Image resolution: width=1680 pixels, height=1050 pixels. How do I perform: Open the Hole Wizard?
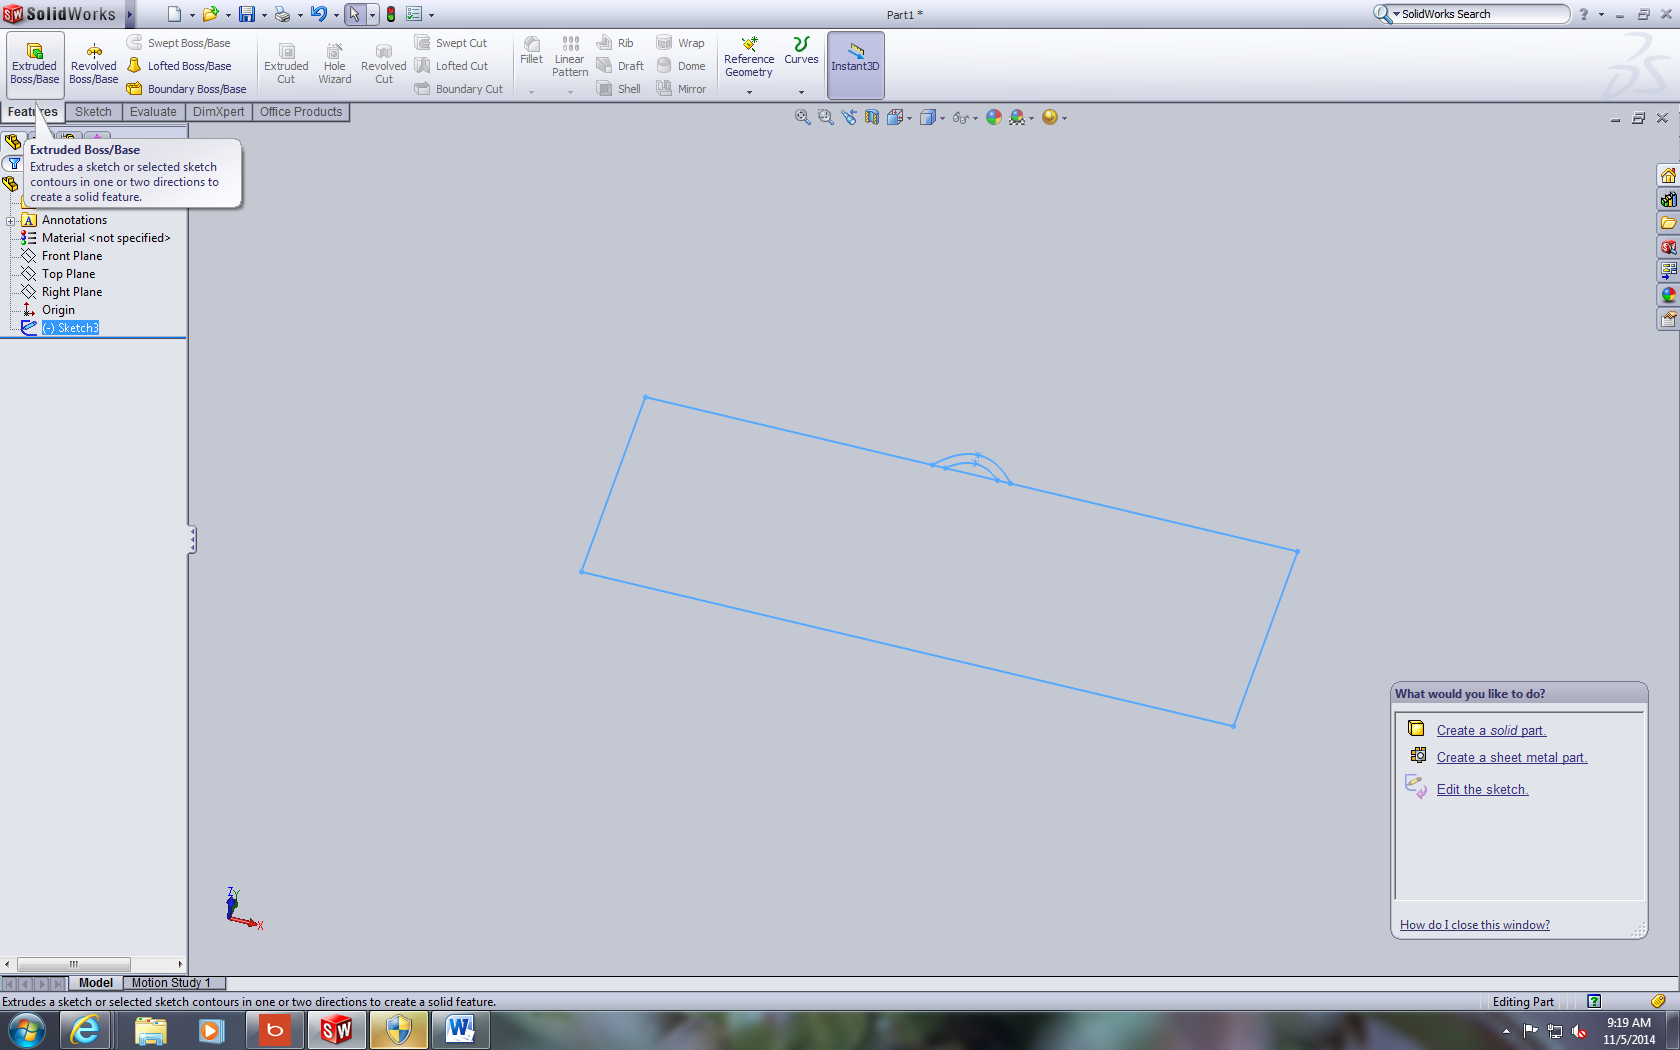335,64
